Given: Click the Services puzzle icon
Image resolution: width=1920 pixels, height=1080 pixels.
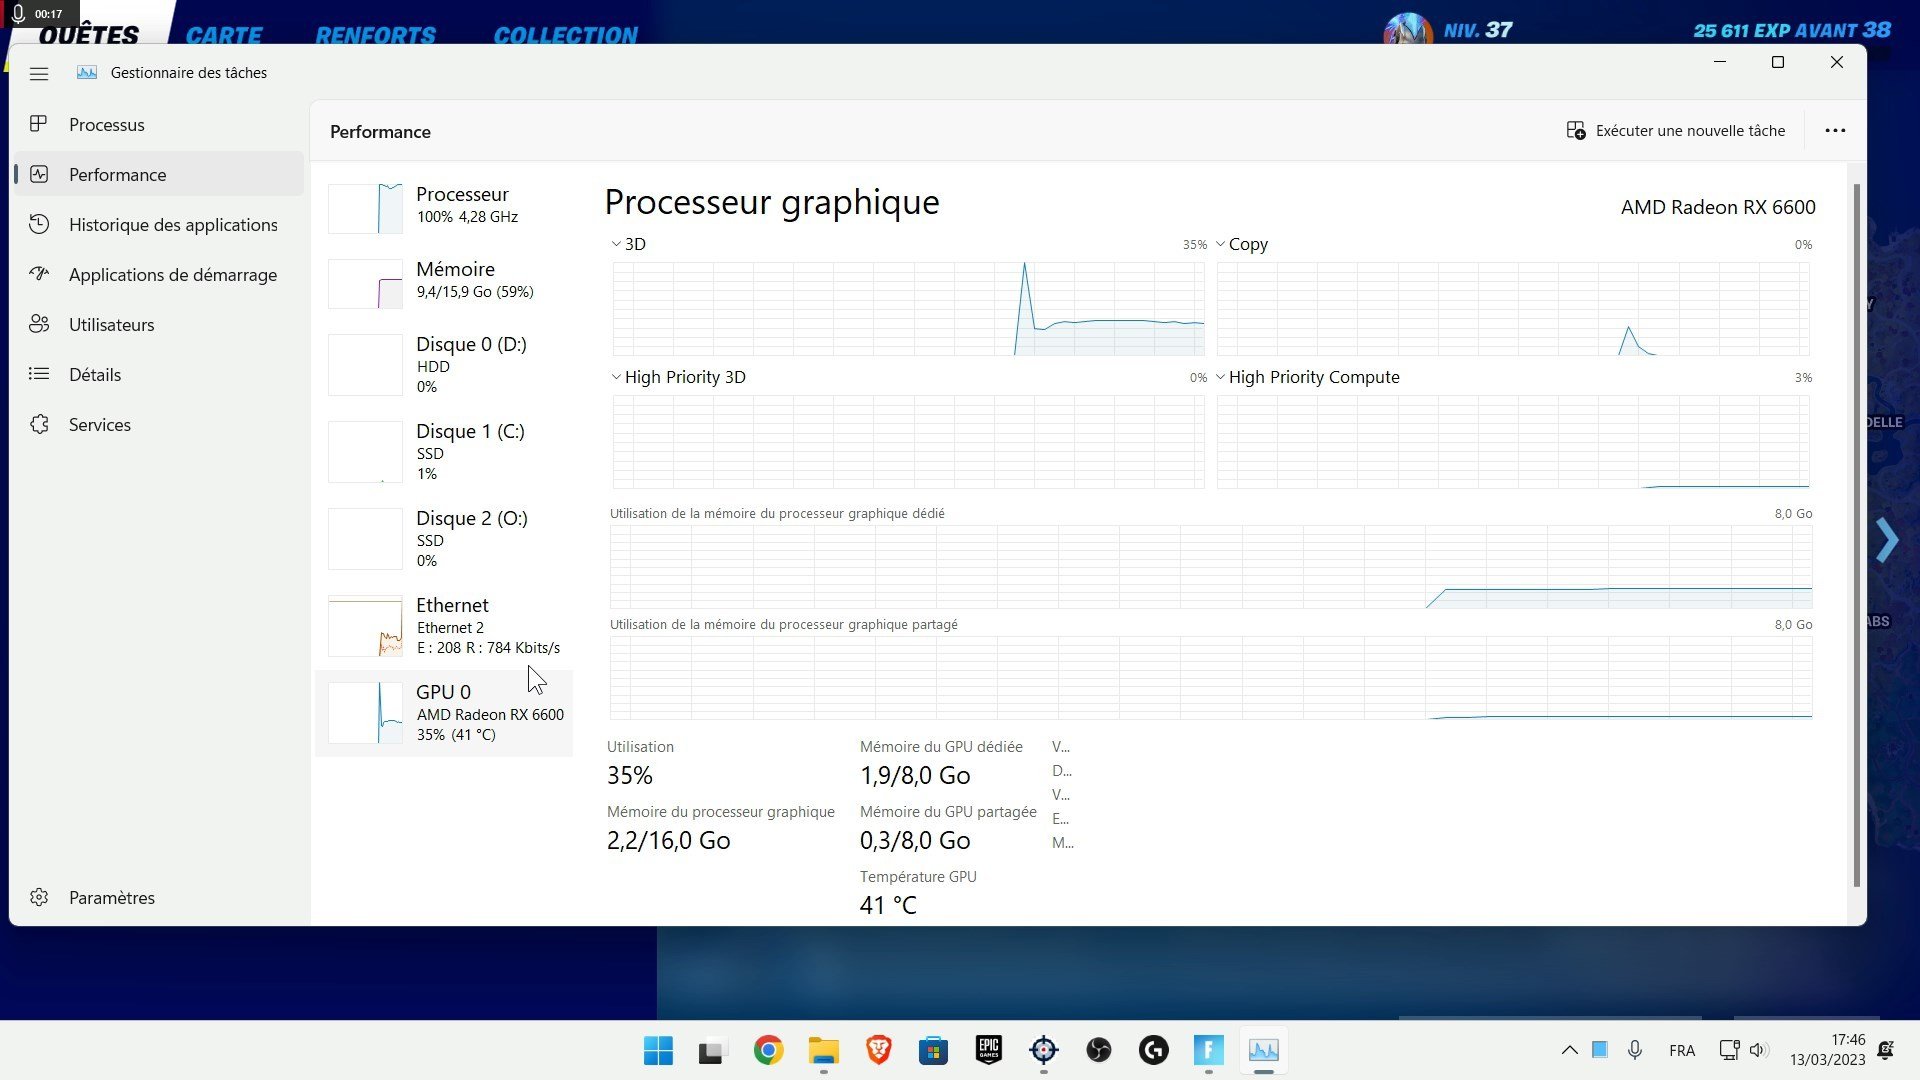Looking at the screenshot, I should click(x=39, y=424).
